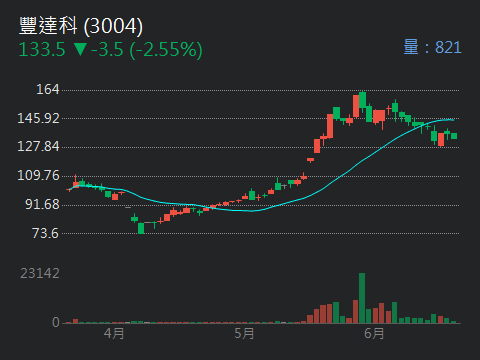Screen dimensions: 480x360
Task: Click the 109.76 price axis label
Action: 38,175
